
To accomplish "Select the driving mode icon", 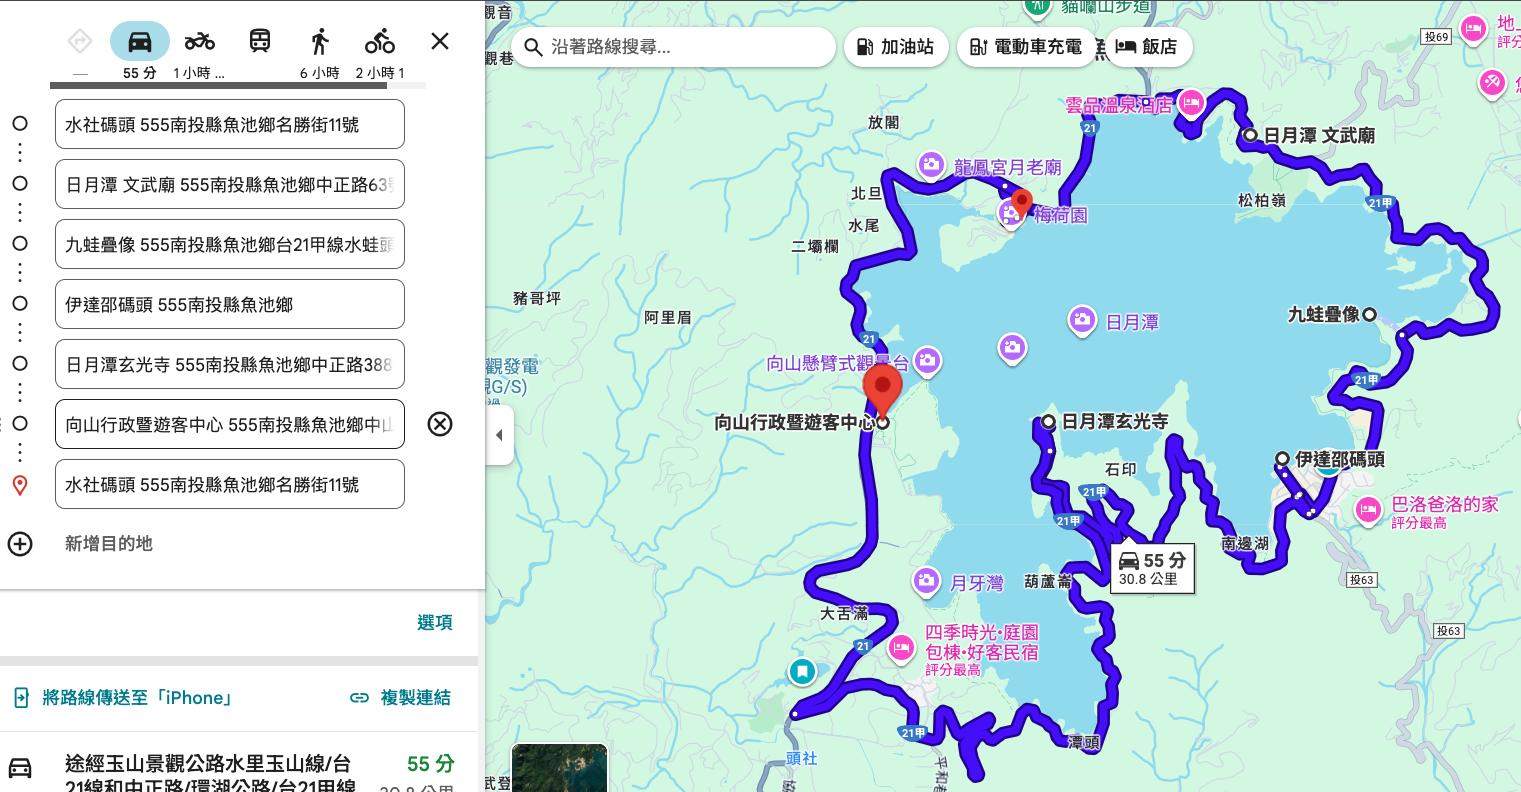I will click(x=139, y=40).
